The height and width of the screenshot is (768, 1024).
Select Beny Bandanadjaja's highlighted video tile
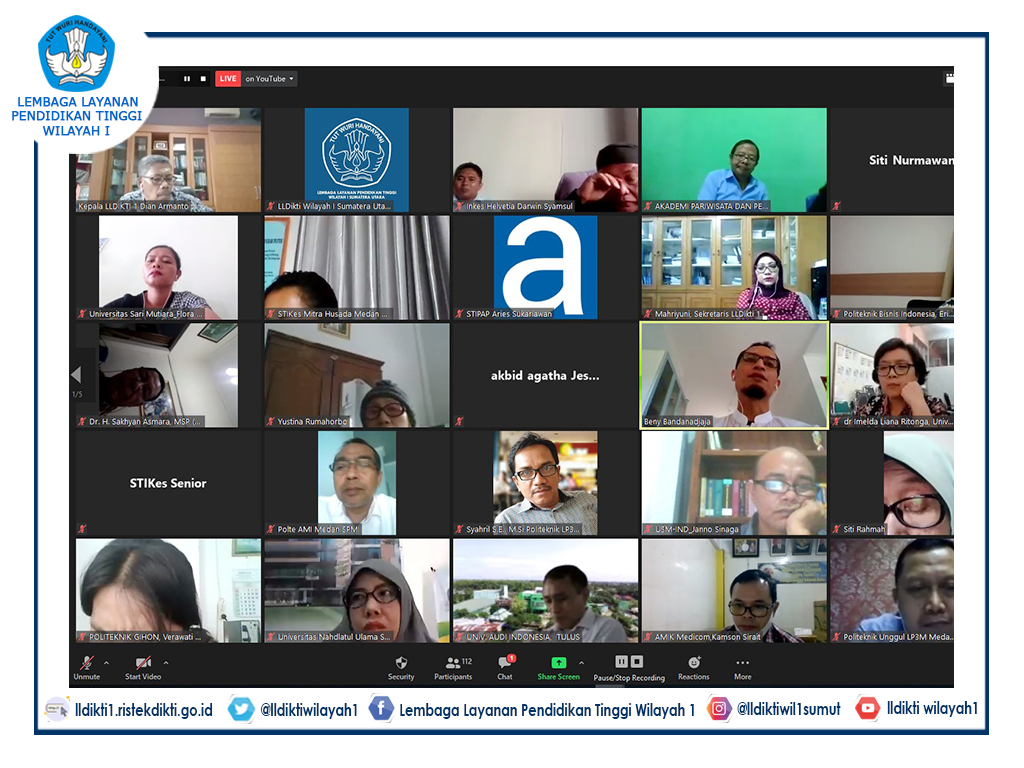(734, 376)
